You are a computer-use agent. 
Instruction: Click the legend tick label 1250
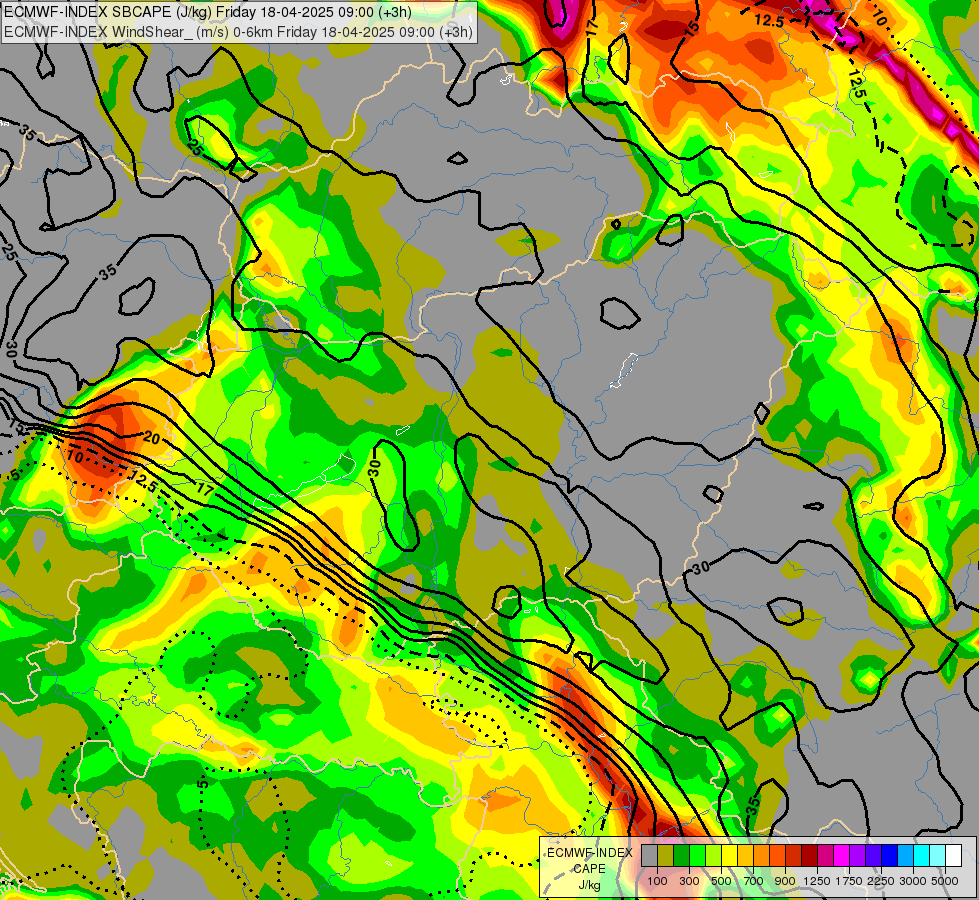(x=817, y=881)
